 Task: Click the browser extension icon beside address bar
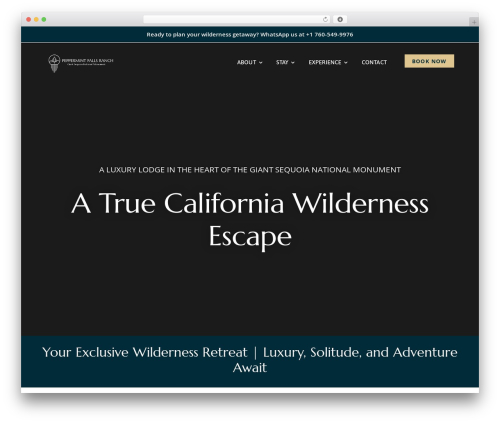click(340, 19)
